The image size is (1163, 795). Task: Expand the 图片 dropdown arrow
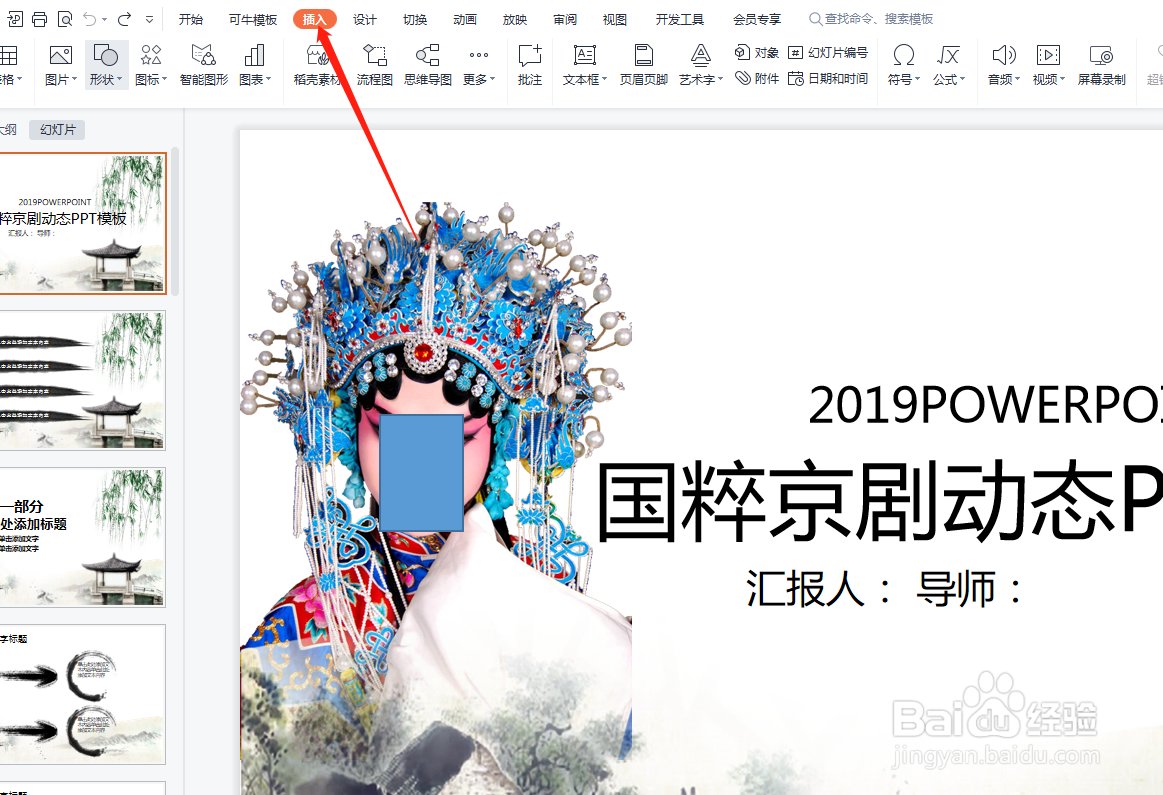(75, 79)
